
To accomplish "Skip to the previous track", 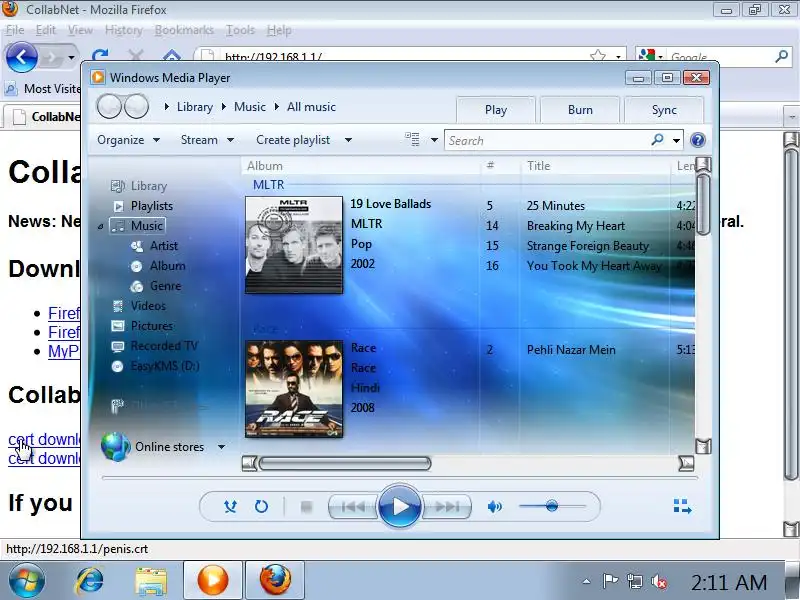I will (x=353, y=507).
